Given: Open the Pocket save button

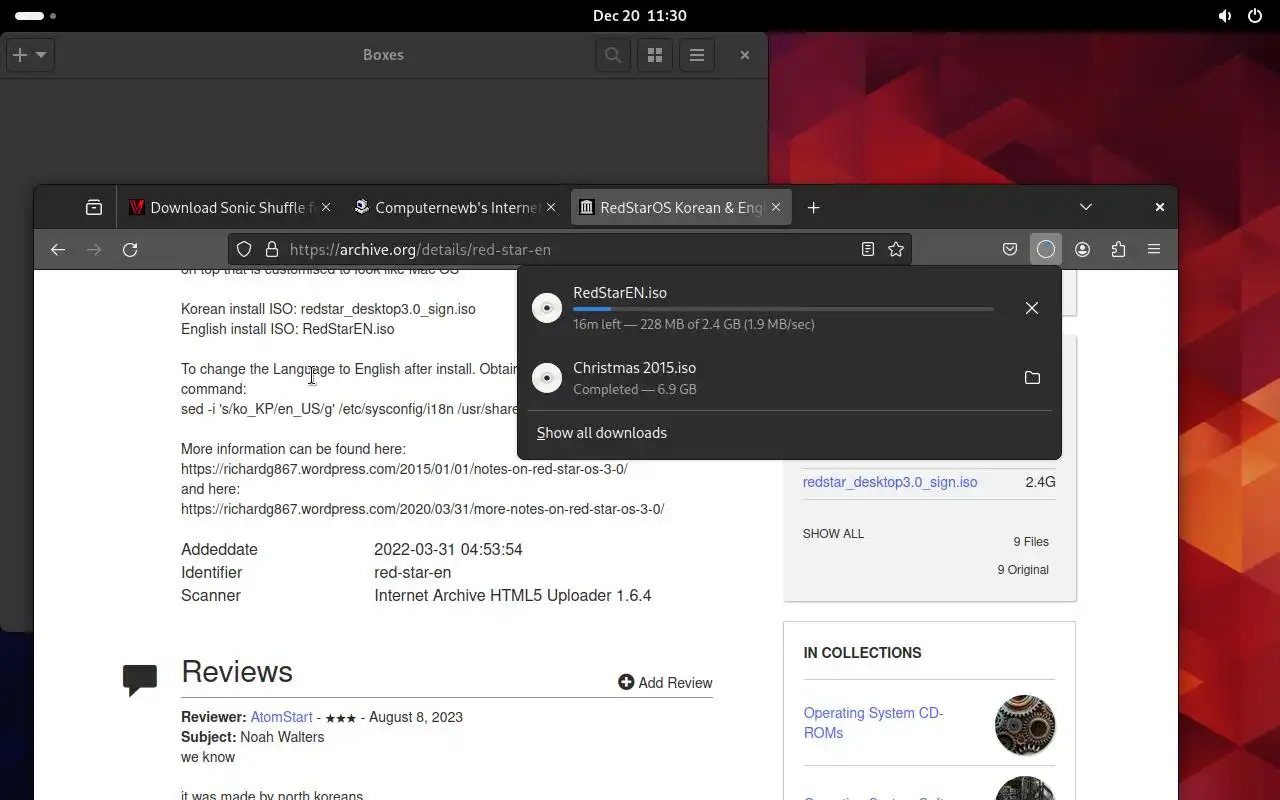Looking at the screenshot, I should coord(1010,250).
